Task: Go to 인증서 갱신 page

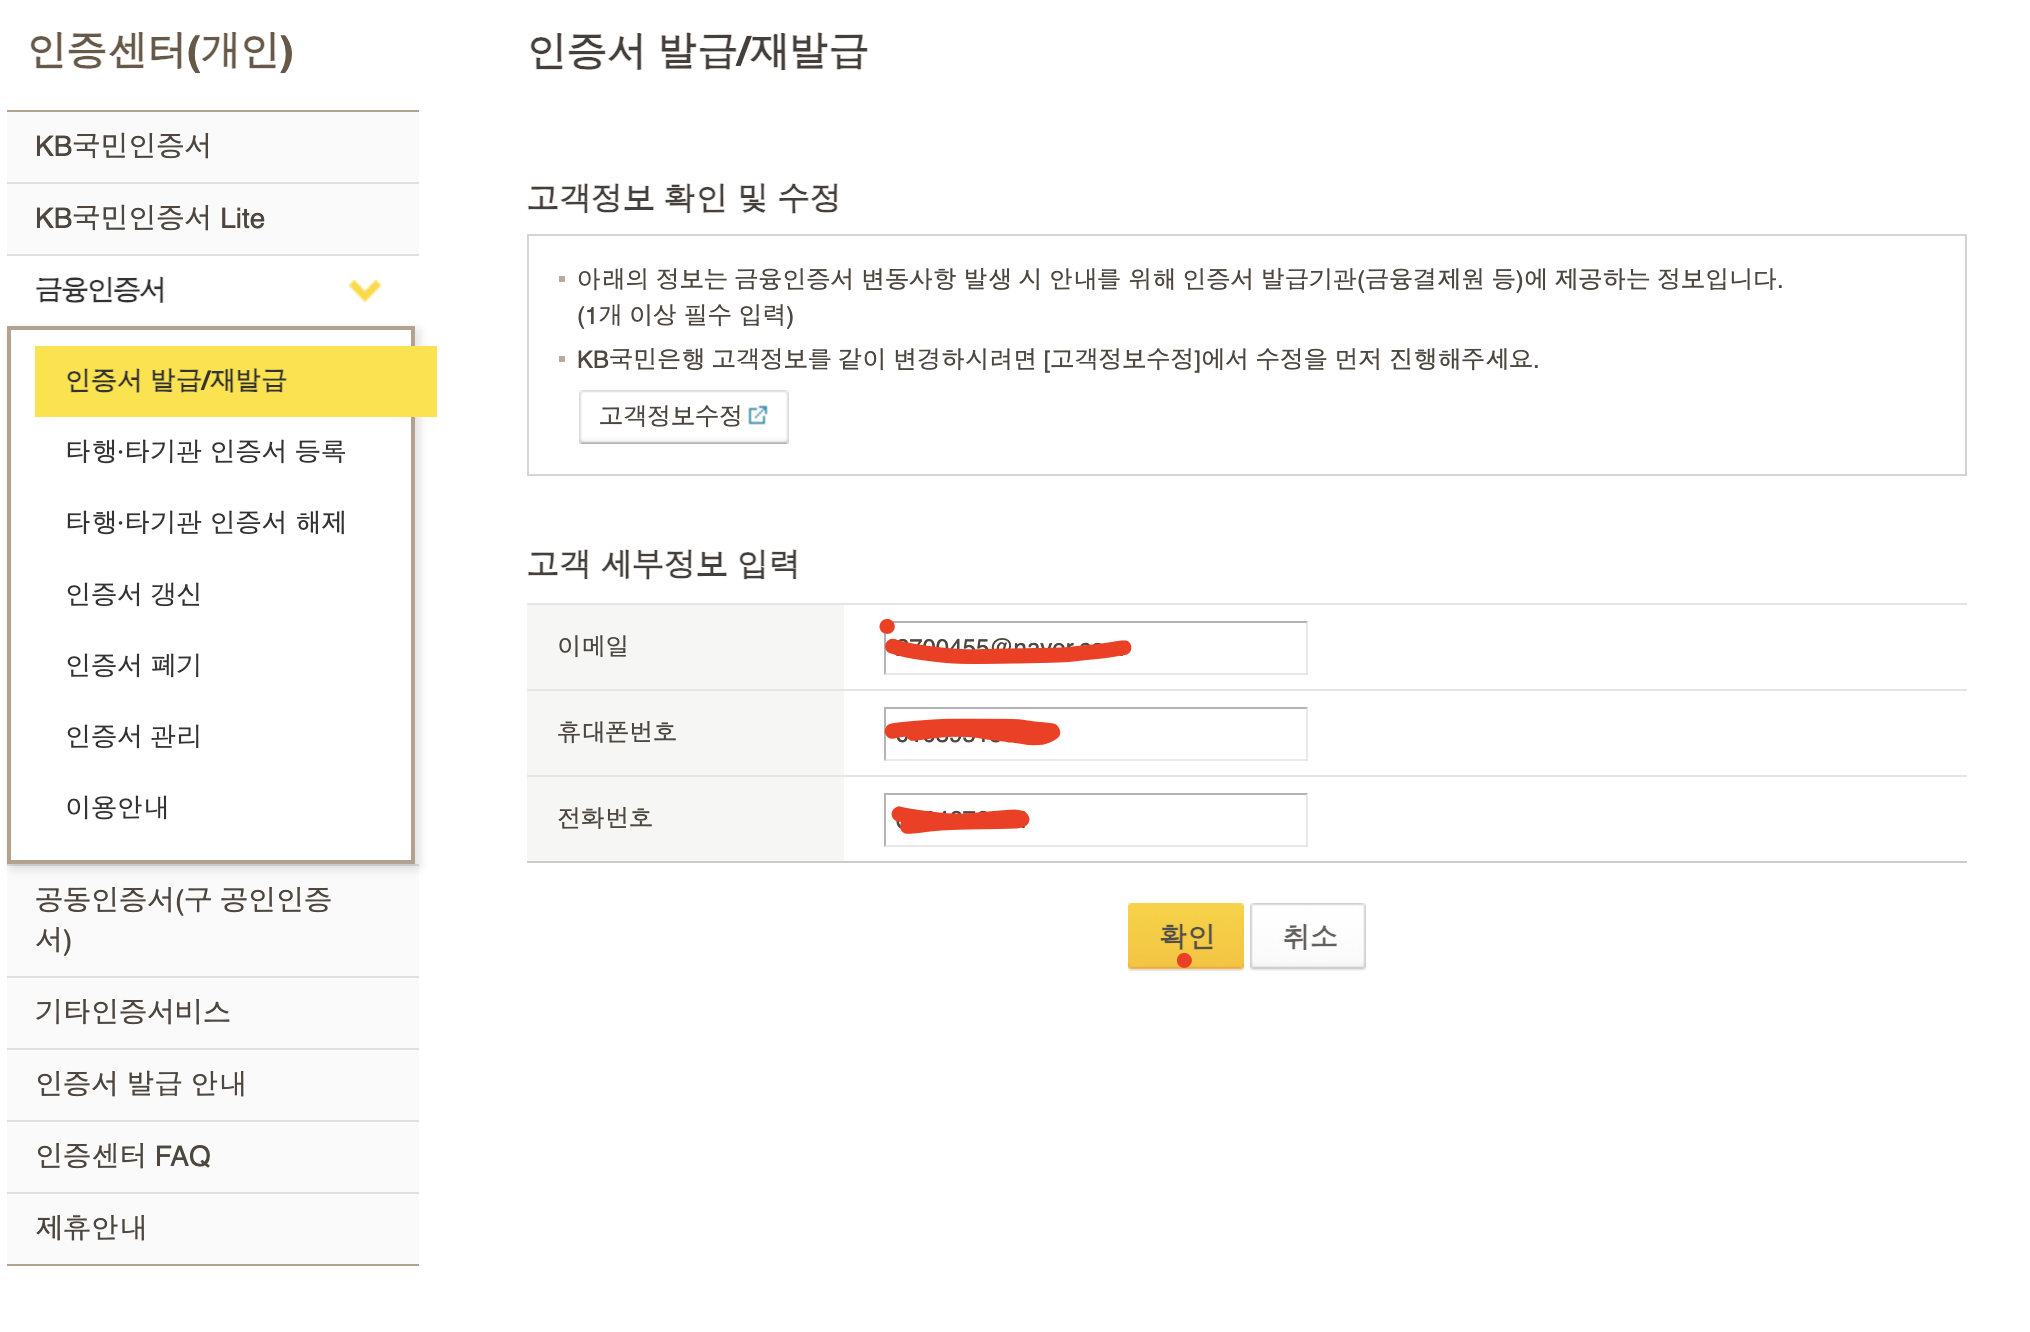Action: (x=134, y=594)
